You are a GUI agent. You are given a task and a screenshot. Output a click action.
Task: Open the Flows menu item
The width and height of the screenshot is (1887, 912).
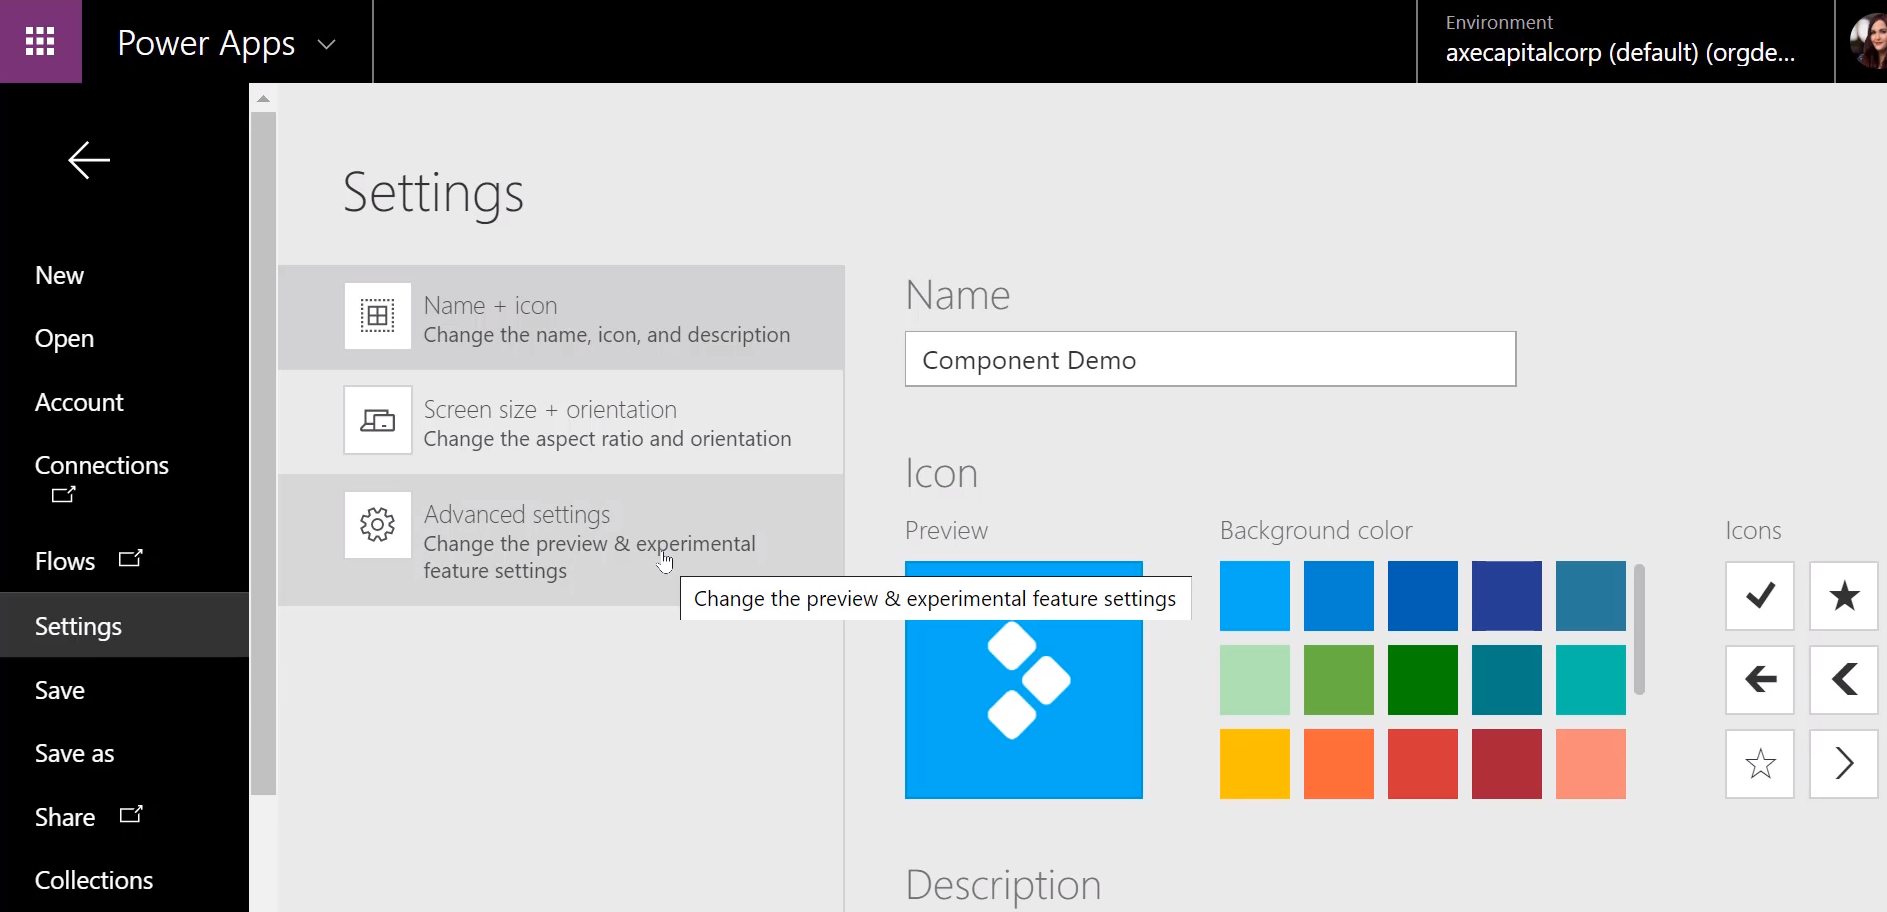click(x=65, y=561)
